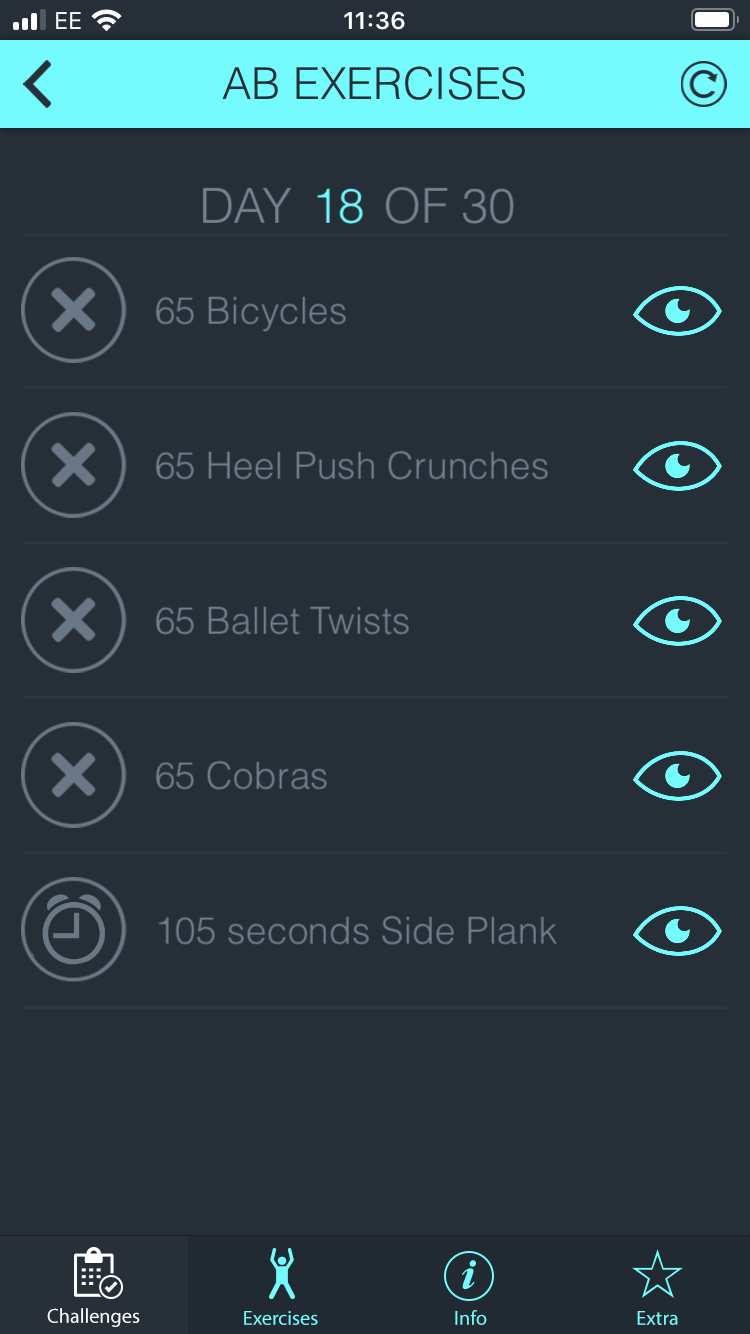Open eye preview for Ballet Twists
This screenshot has height=1334, width=750.
point(677,621)
